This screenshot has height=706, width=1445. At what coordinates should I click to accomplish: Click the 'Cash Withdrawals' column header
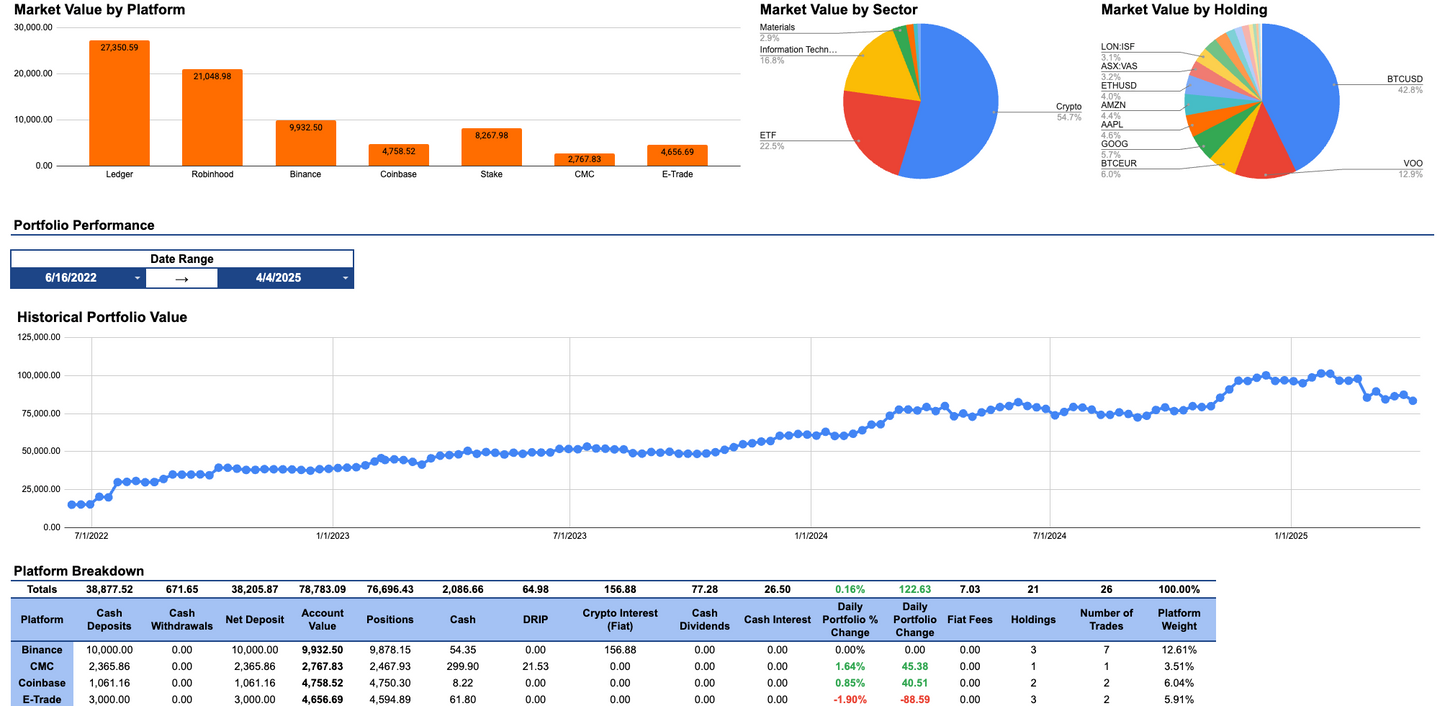pyautogui.click(x=182, y=620)
